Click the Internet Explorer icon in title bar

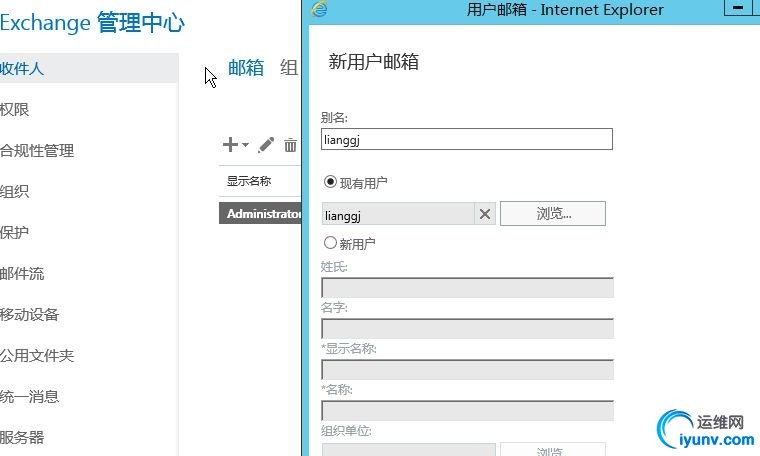click(x=319, y=9)
